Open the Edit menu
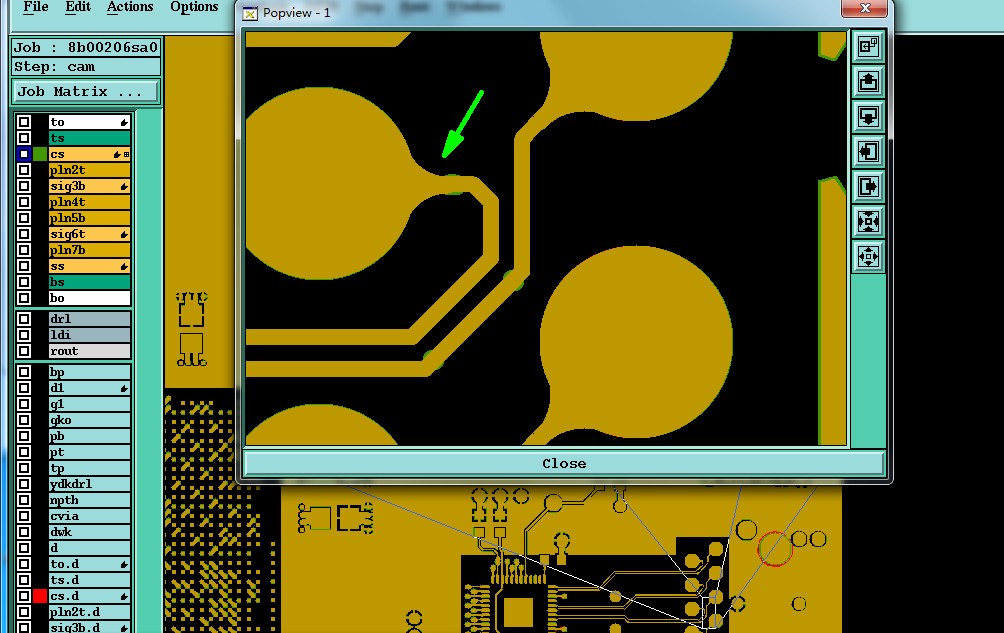 click(78, 7)
